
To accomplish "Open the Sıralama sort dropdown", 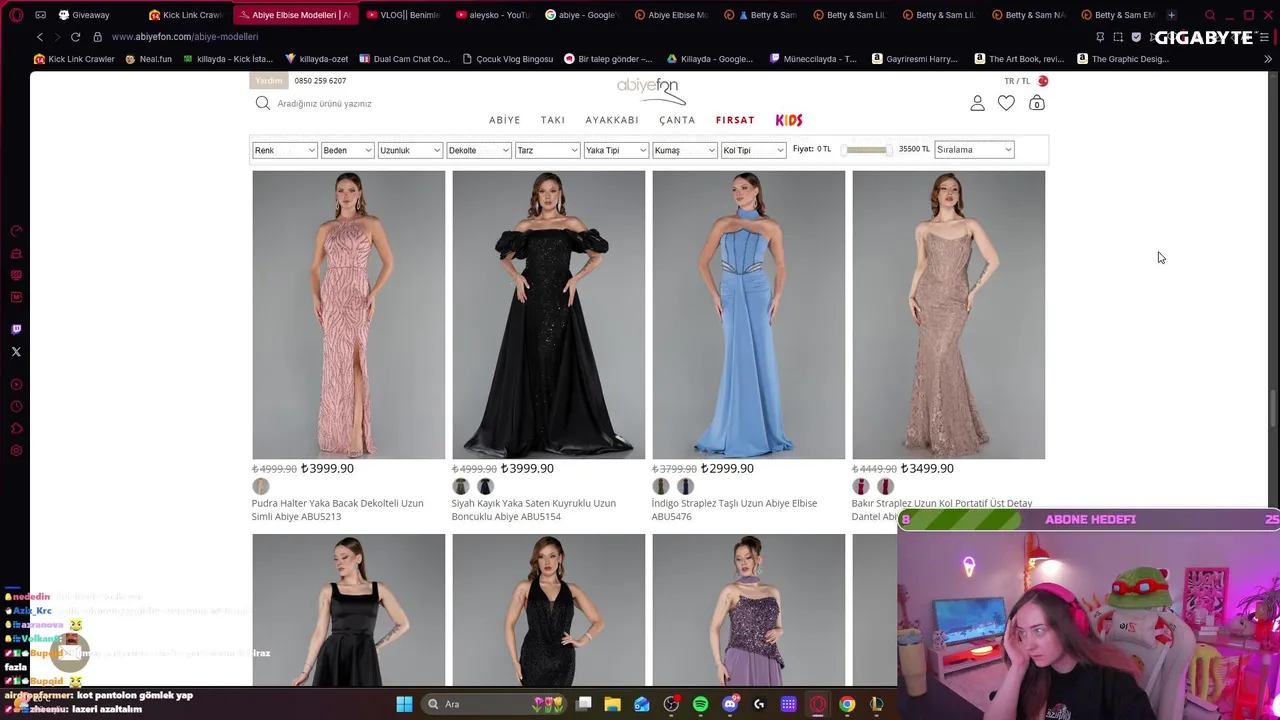I will pos(974,150).
